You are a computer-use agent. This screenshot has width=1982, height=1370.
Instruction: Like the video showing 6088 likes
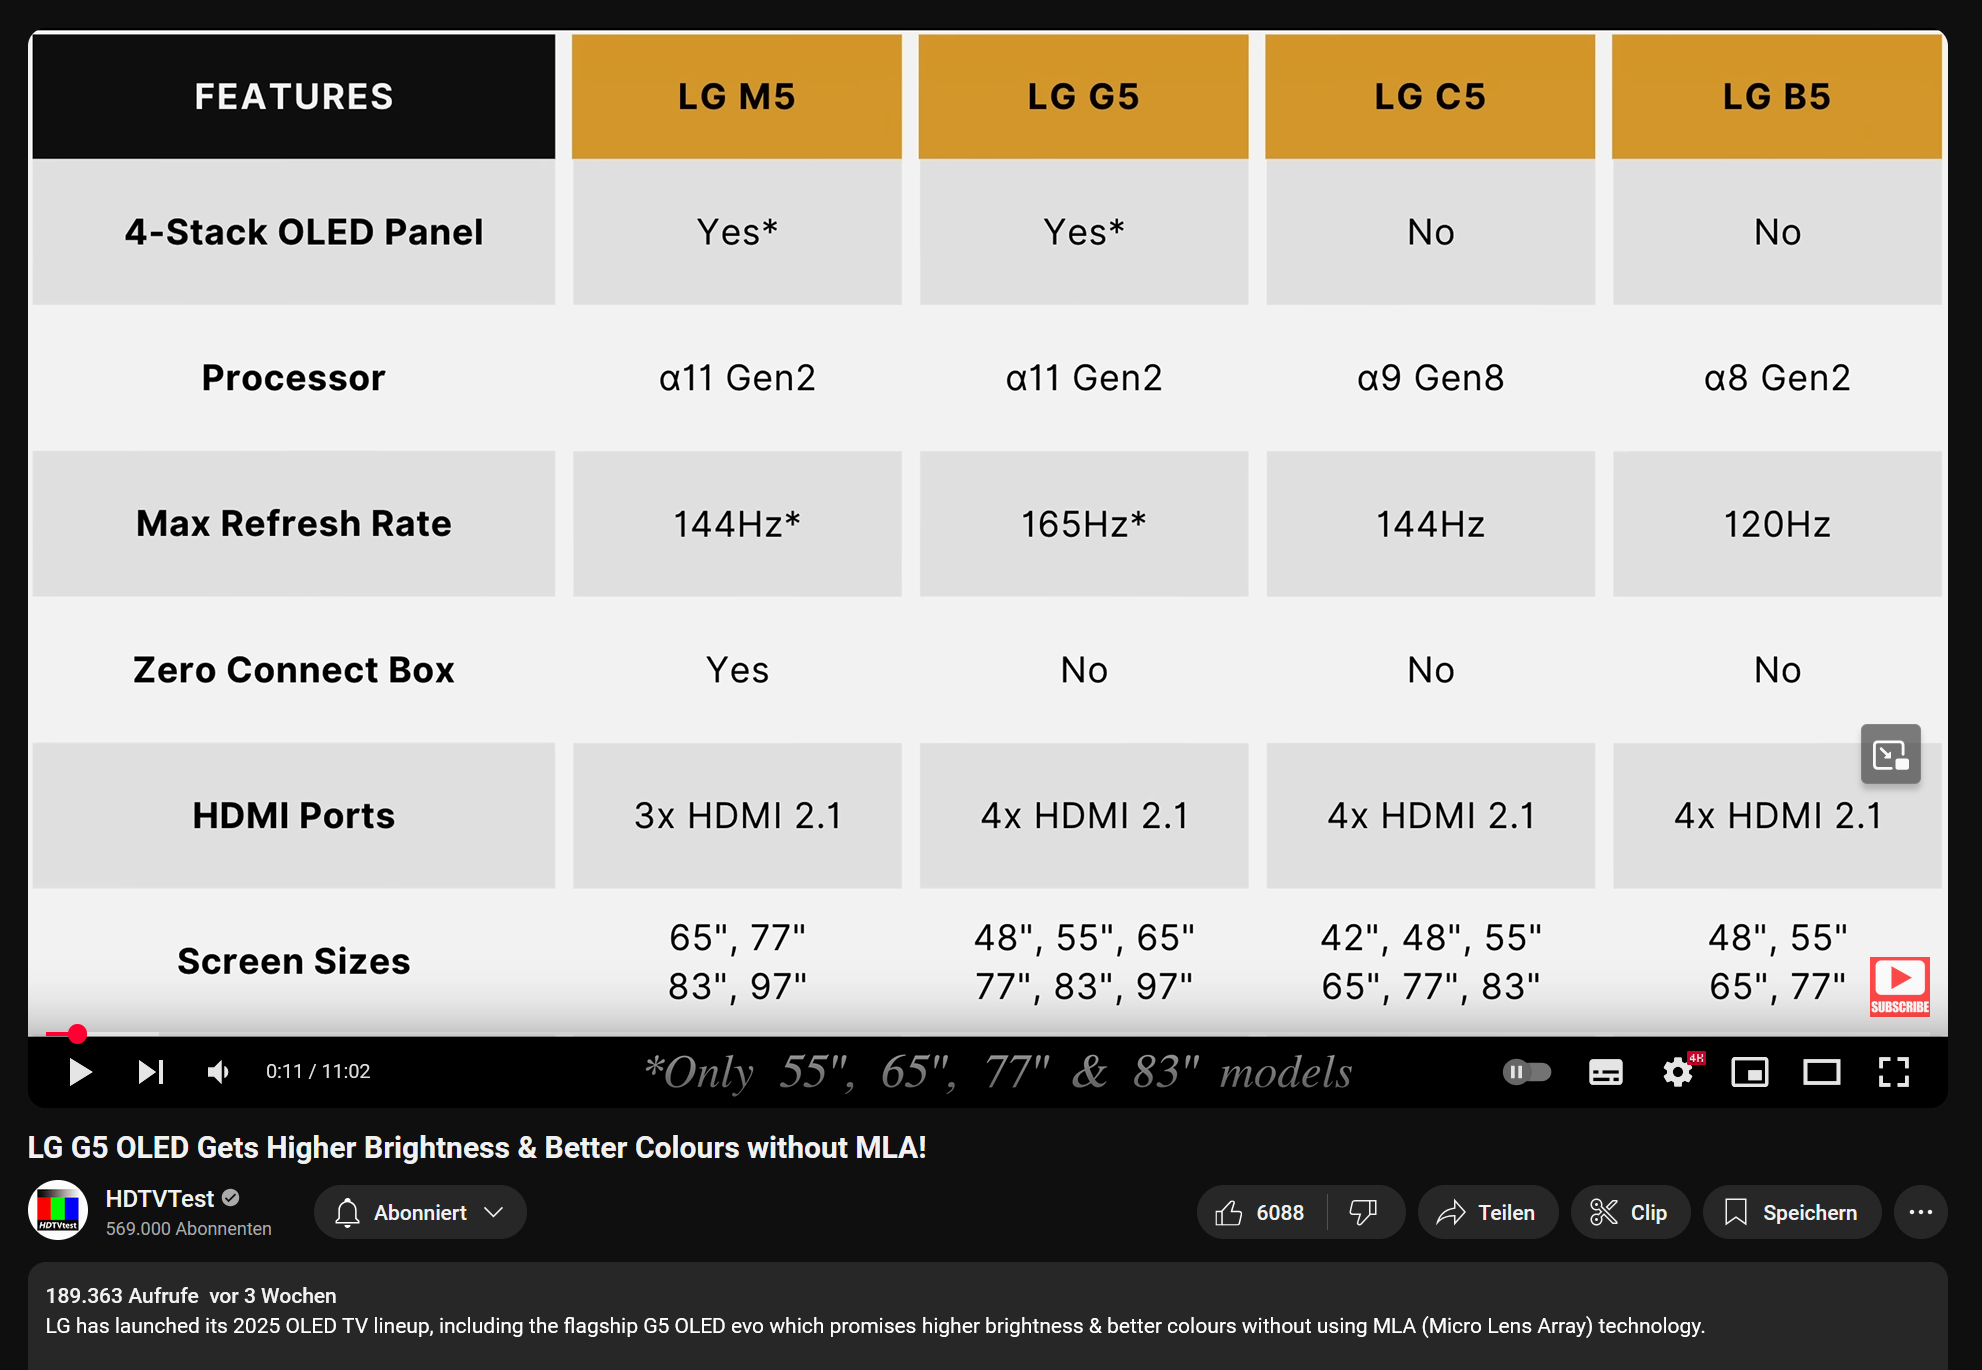(x=1249, y=1212)
